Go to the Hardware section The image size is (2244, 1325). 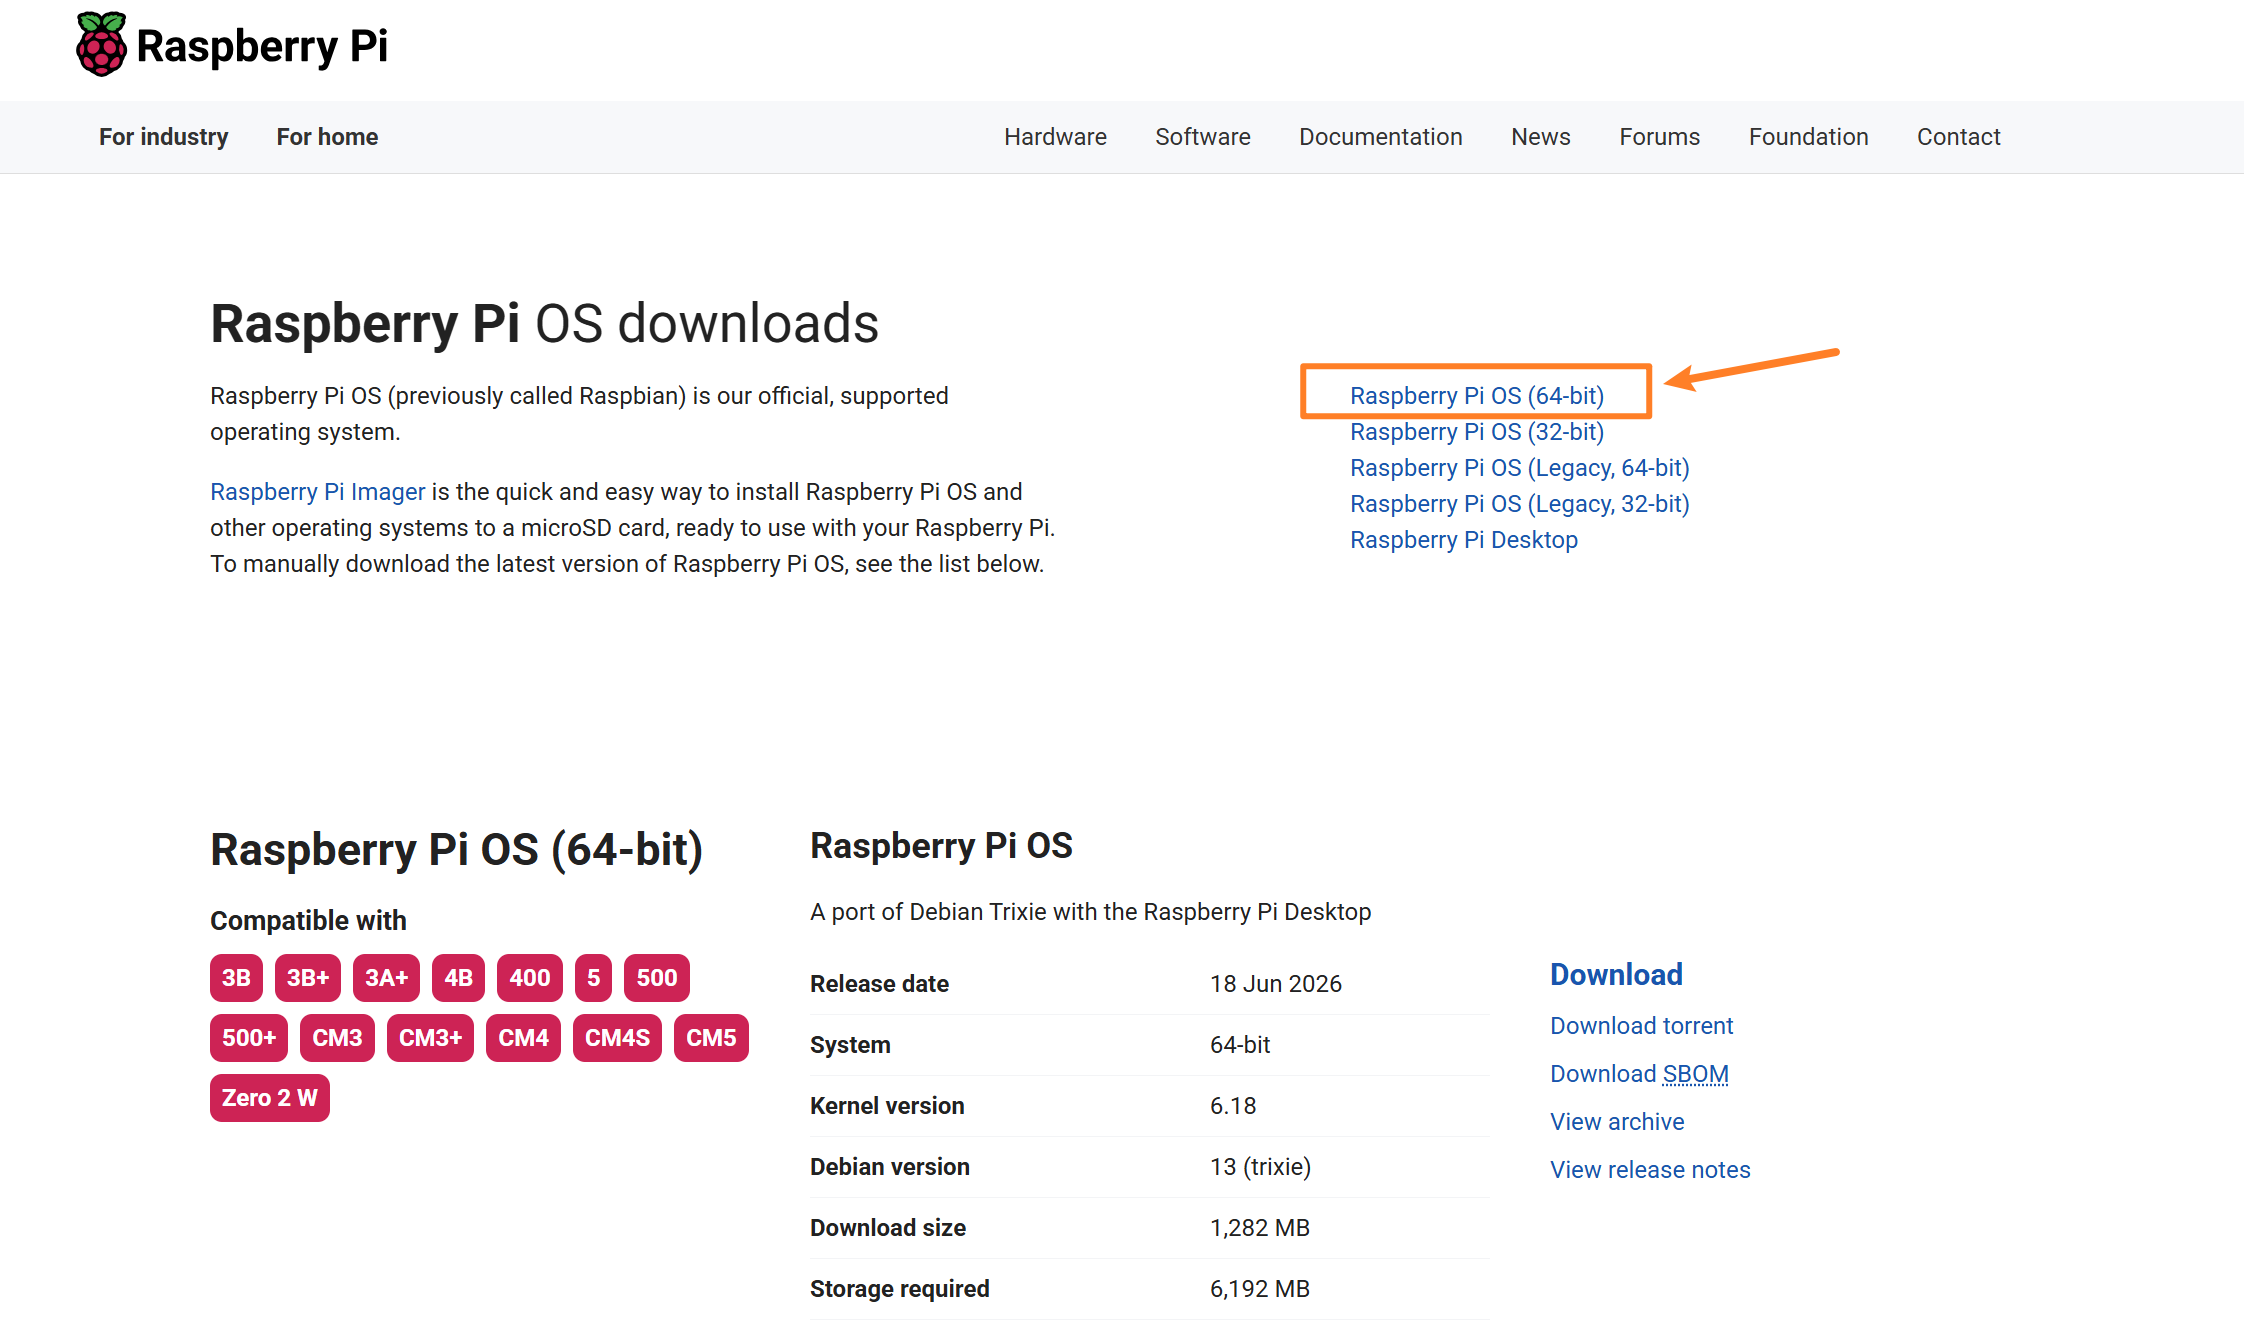coord(1055,137)
